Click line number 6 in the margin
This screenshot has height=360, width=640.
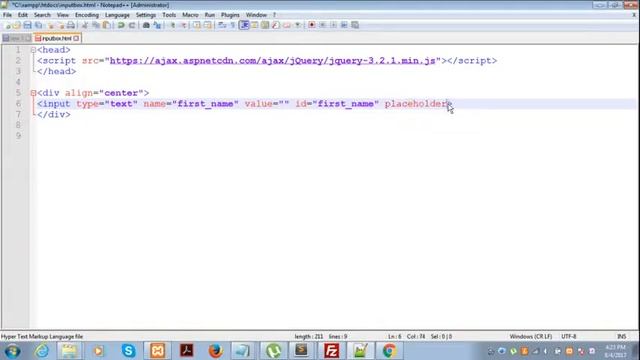click(18, 104)
